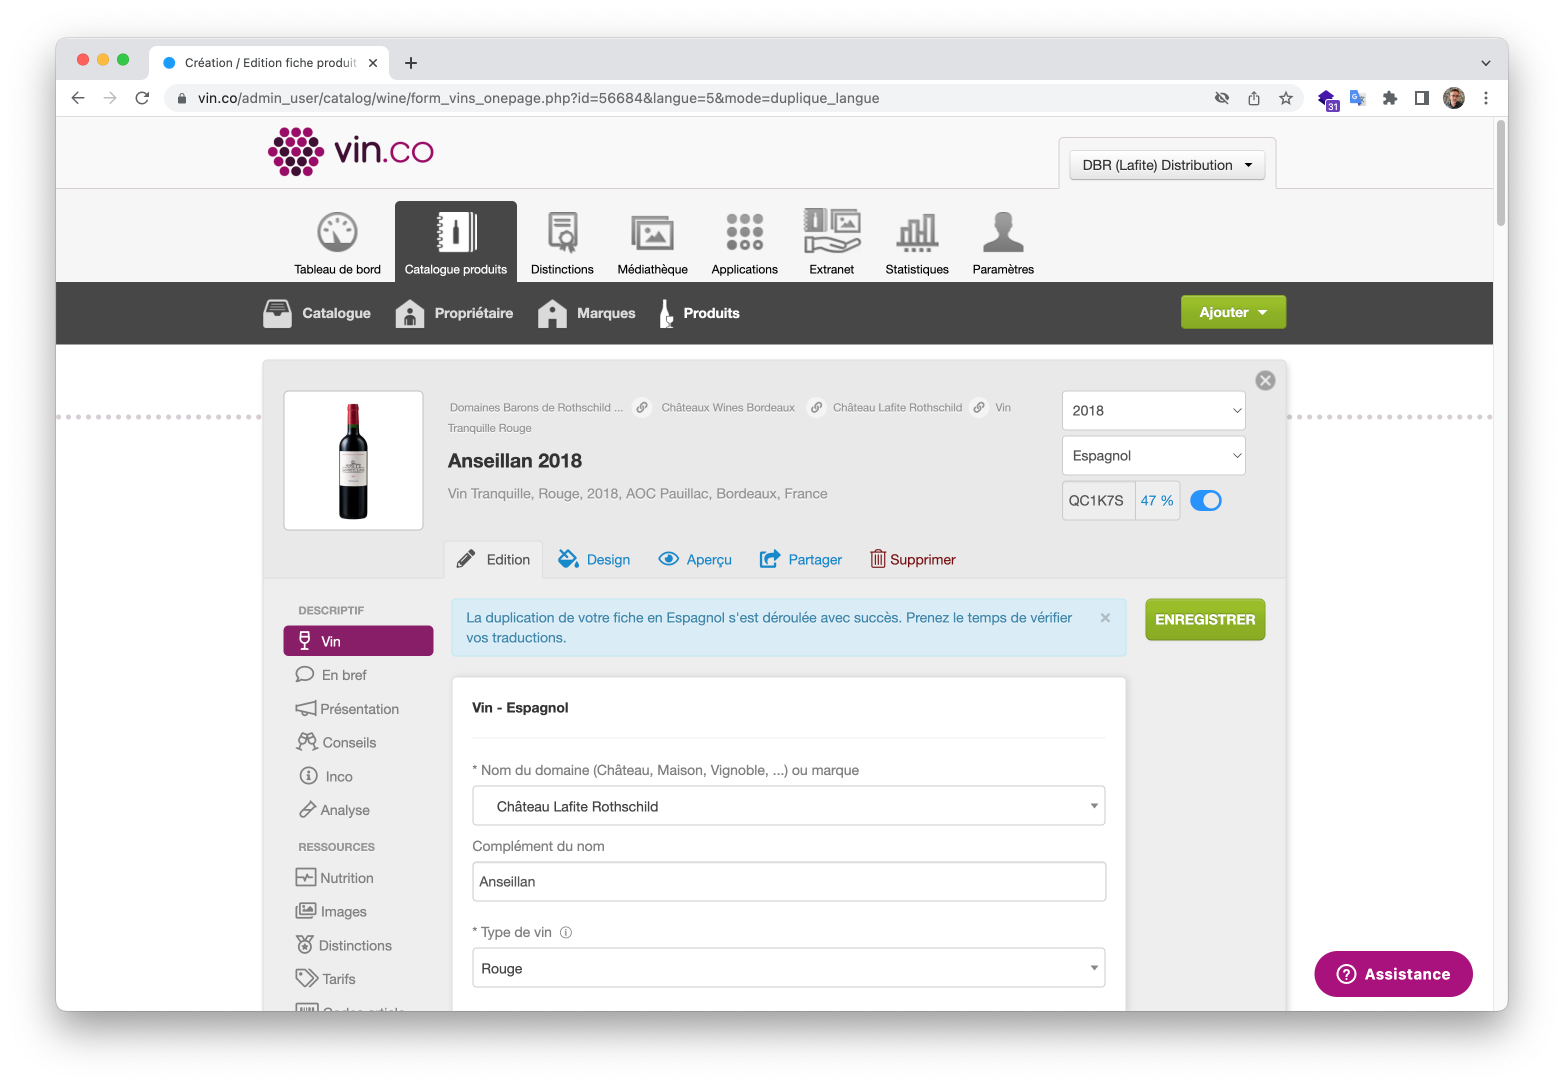Image resolution: width=1564 pixels, height=1085 pixels.
Task: Click Châteaux Wines Bordeaux breadcrumb
Action: [x=728, y=407]
